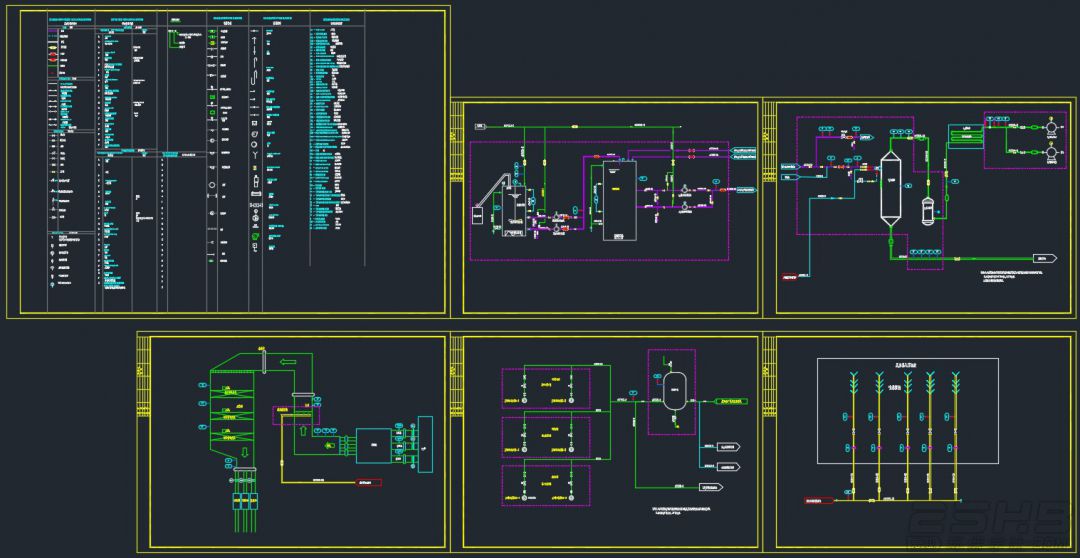Select the top magenta dashed box in bottom-middle sheet
The image size is (1080, 558).
[x=546, y=389]
